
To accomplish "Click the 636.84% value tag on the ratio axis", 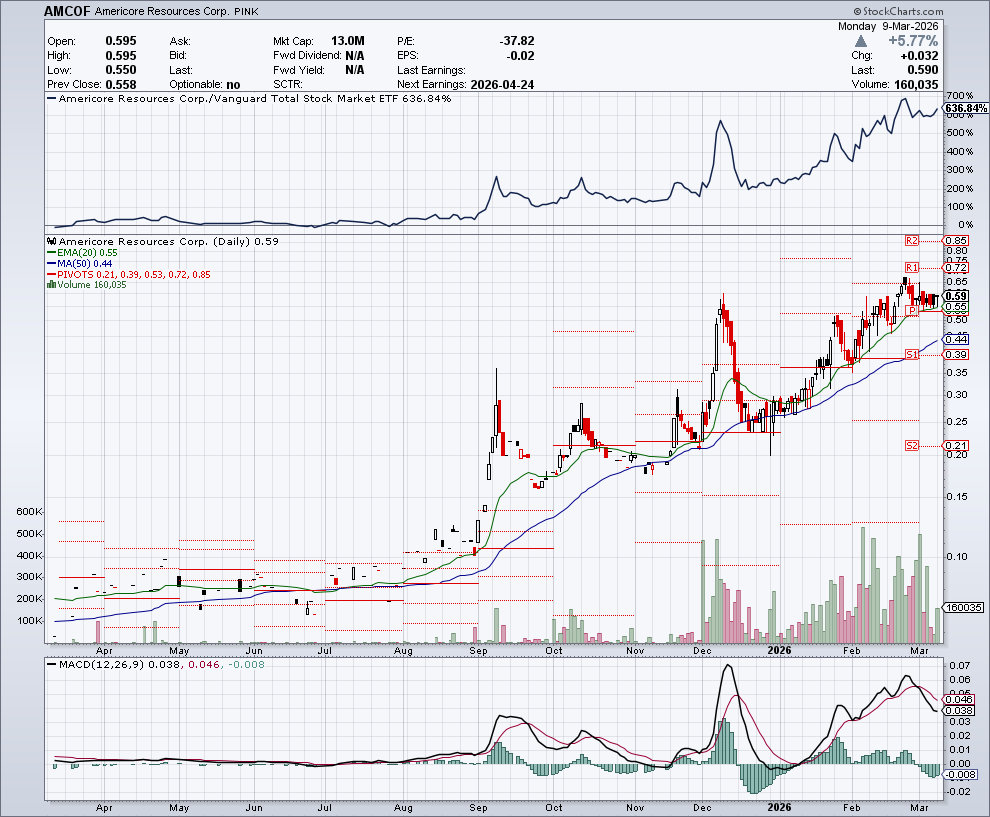I will tap(966, 109).
